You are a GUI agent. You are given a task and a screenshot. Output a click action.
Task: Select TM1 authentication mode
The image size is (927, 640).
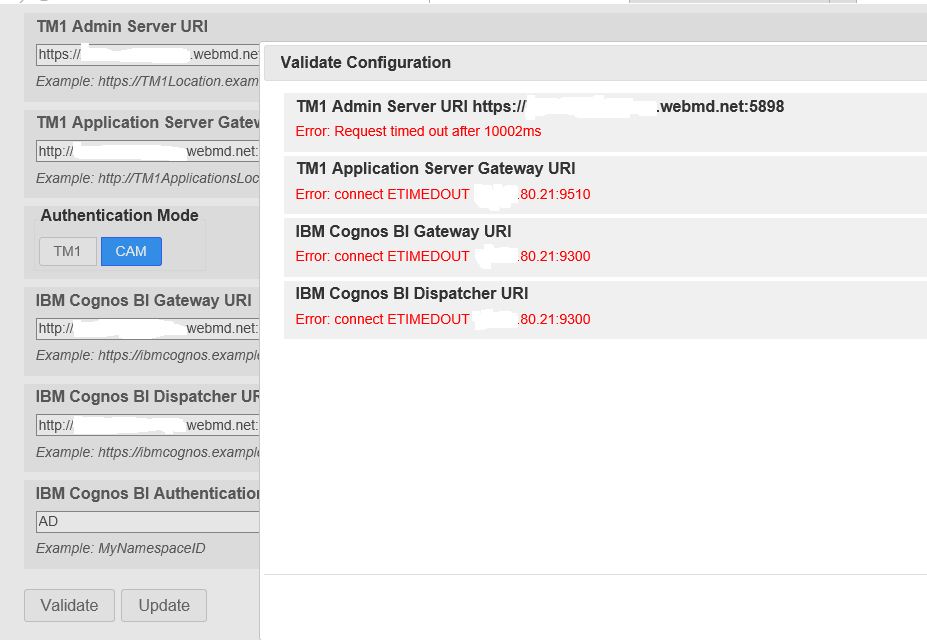[68, 251]
